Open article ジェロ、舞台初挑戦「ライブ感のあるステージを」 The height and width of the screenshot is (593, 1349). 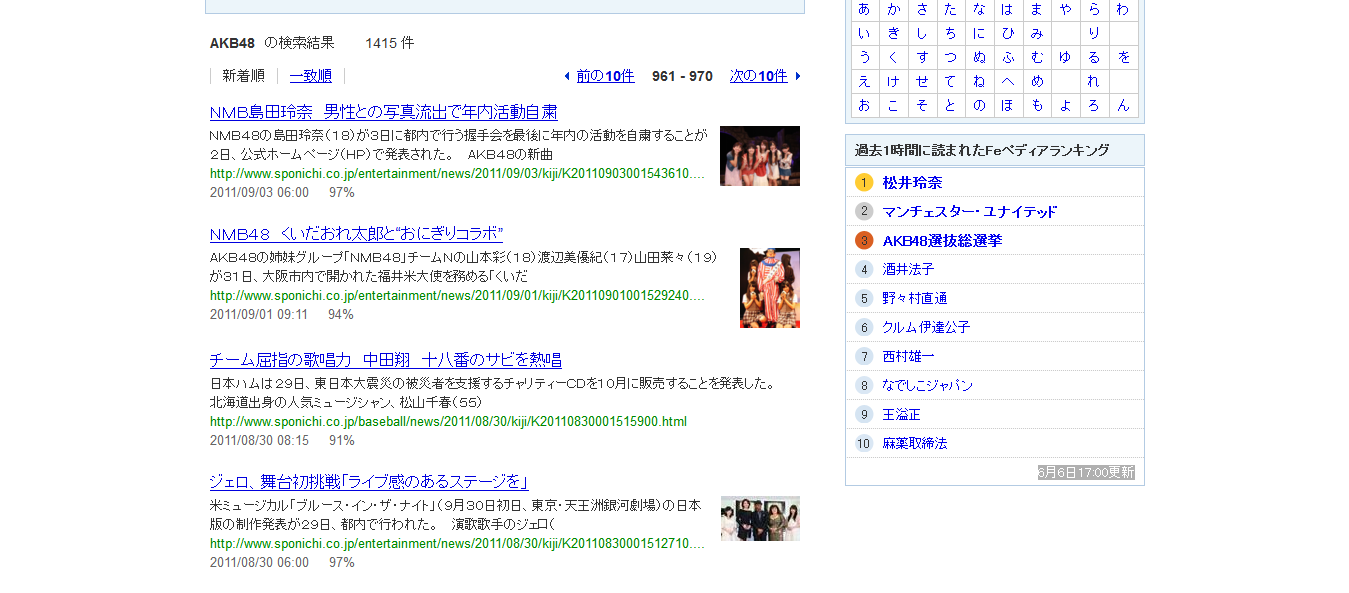click(x=369, y=482)
